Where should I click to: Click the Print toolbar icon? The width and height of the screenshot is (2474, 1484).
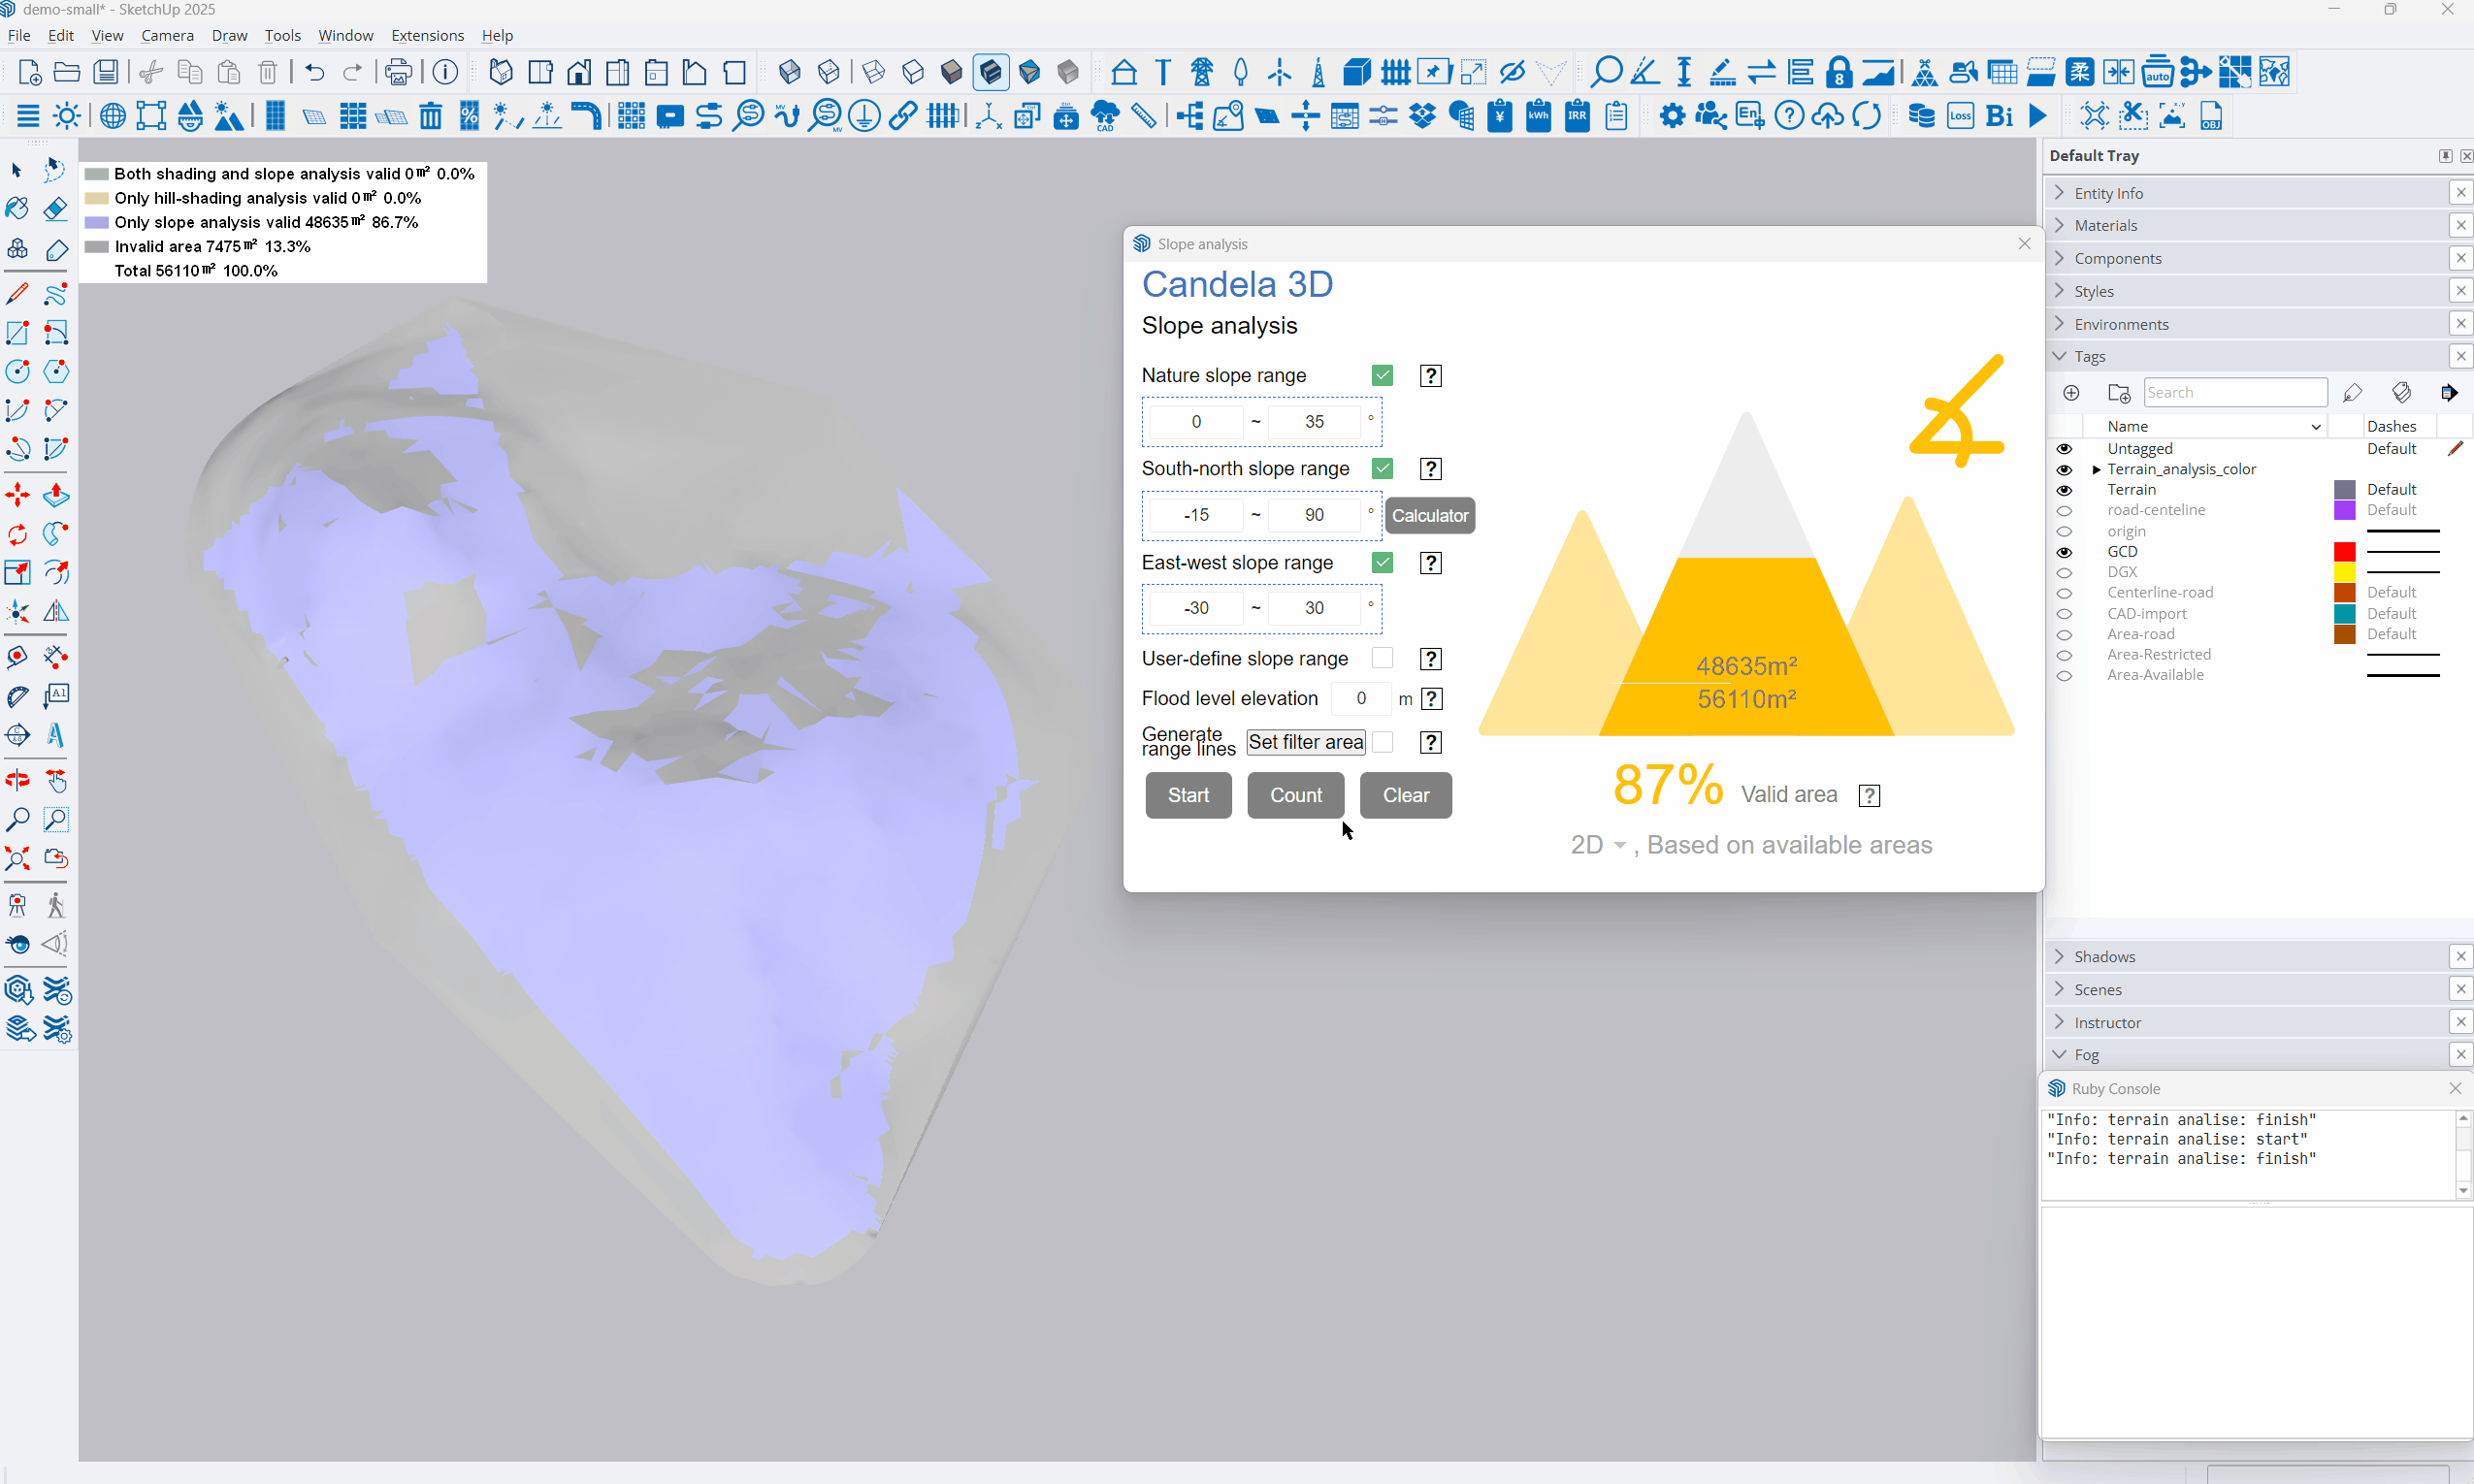(x=398, y=72)
